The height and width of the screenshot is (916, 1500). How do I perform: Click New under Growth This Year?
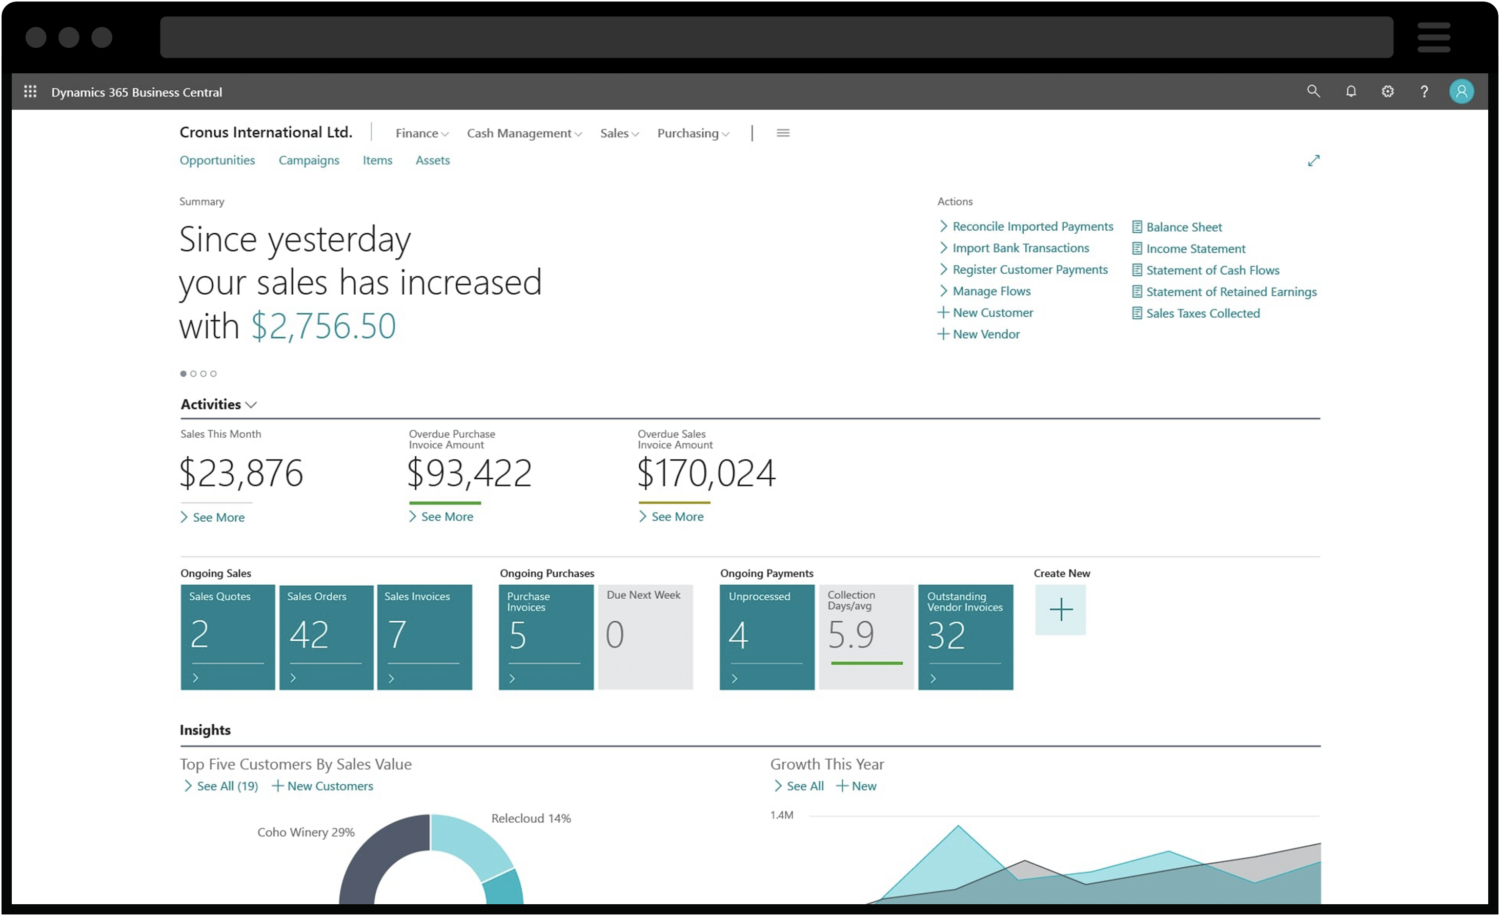856,786
